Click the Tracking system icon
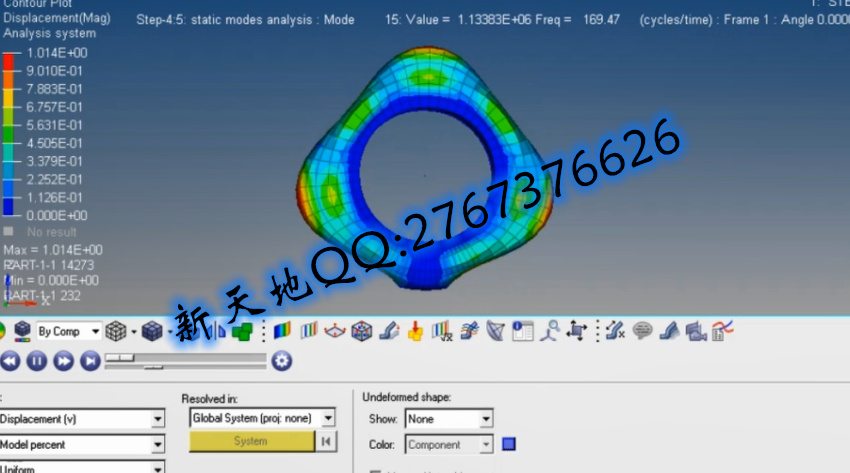 pos(577,331)
